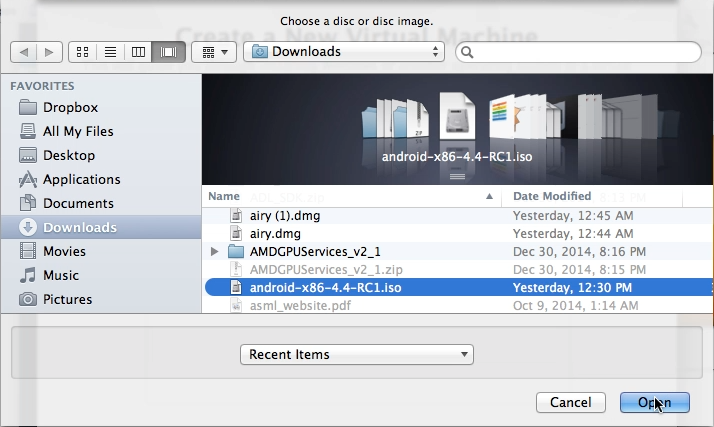Viewport: 714px width, 427px height.
Task: Select the airy (1).dmg file
Action: 457,215
